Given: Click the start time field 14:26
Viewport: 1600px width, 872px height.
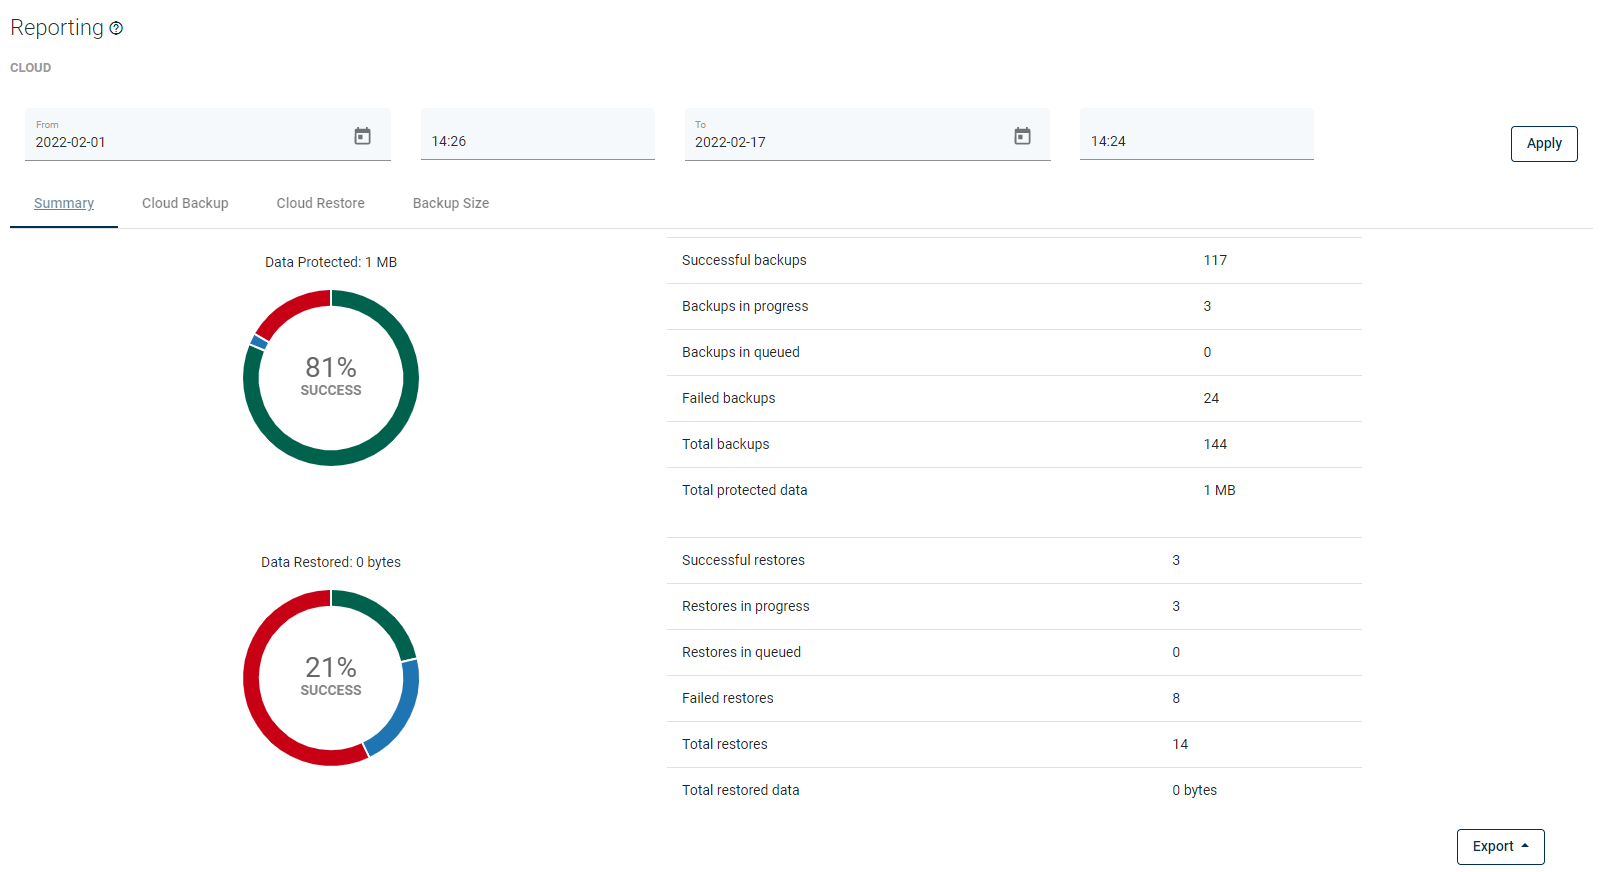Looking at the screenshot, I should (x=537, y=141).
